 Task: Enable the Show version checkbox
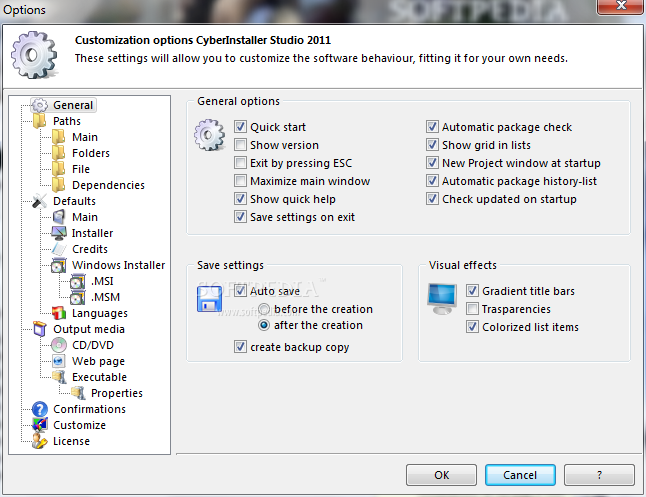(240, 145)
